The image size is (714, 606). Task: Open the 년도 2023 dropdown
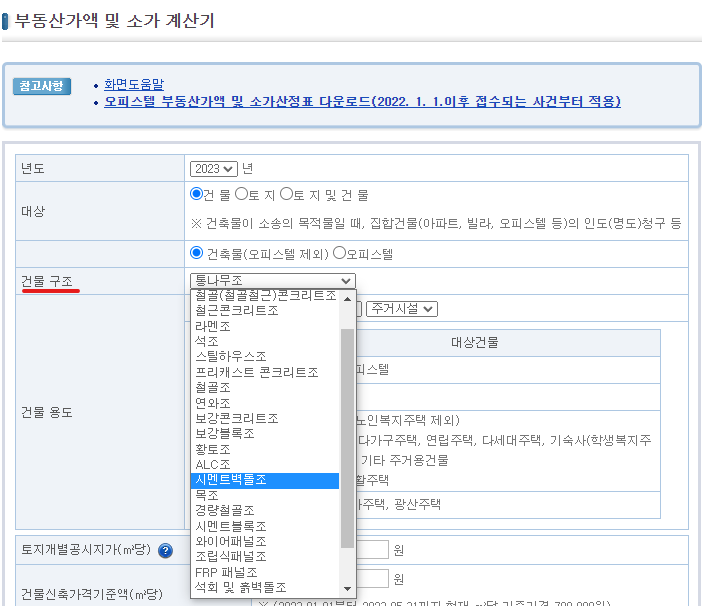(214, 169)
